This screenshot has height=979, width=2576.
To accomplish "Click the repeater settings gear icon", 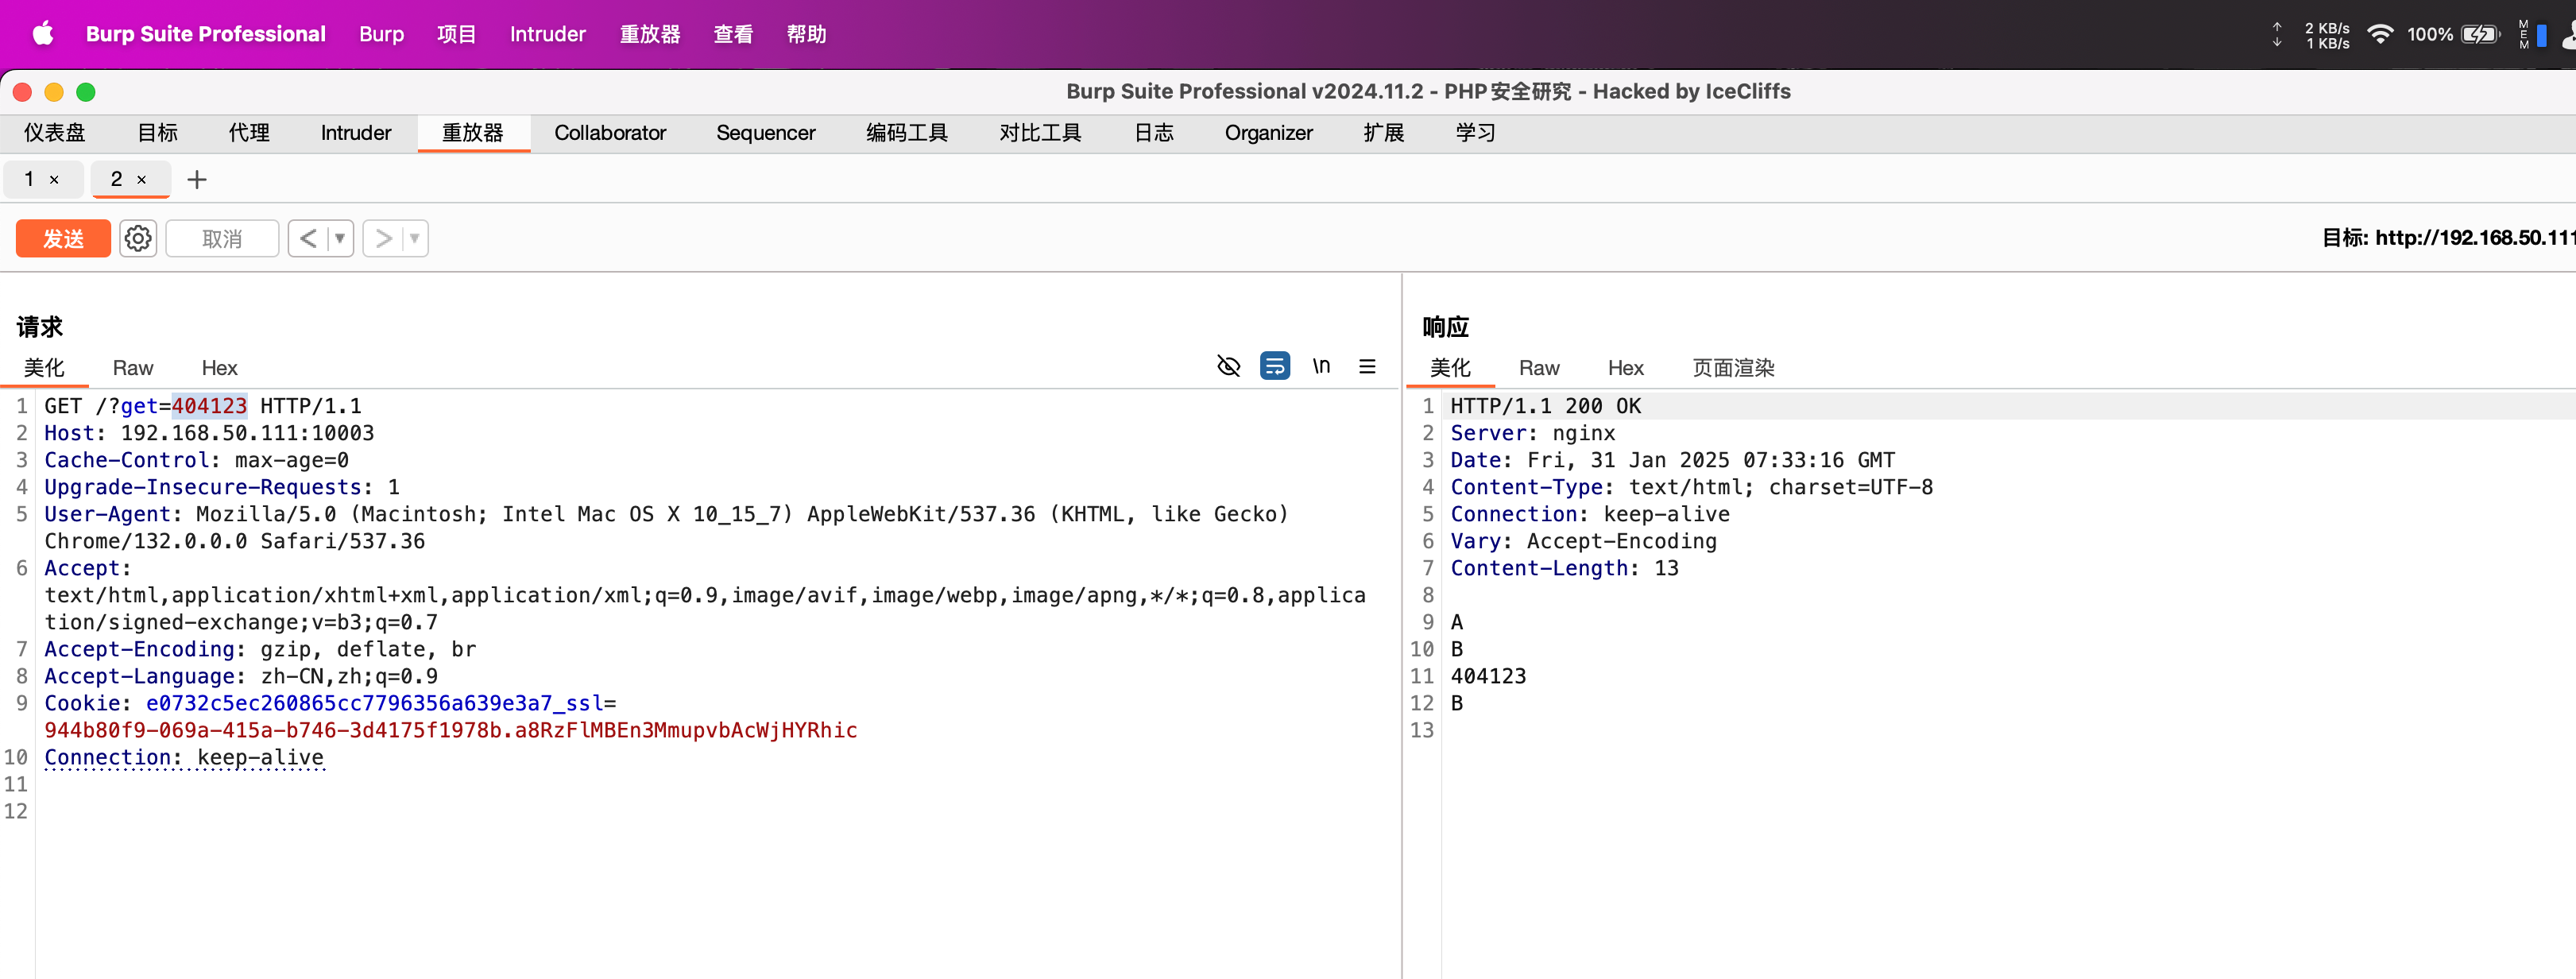I will point(138,239).
